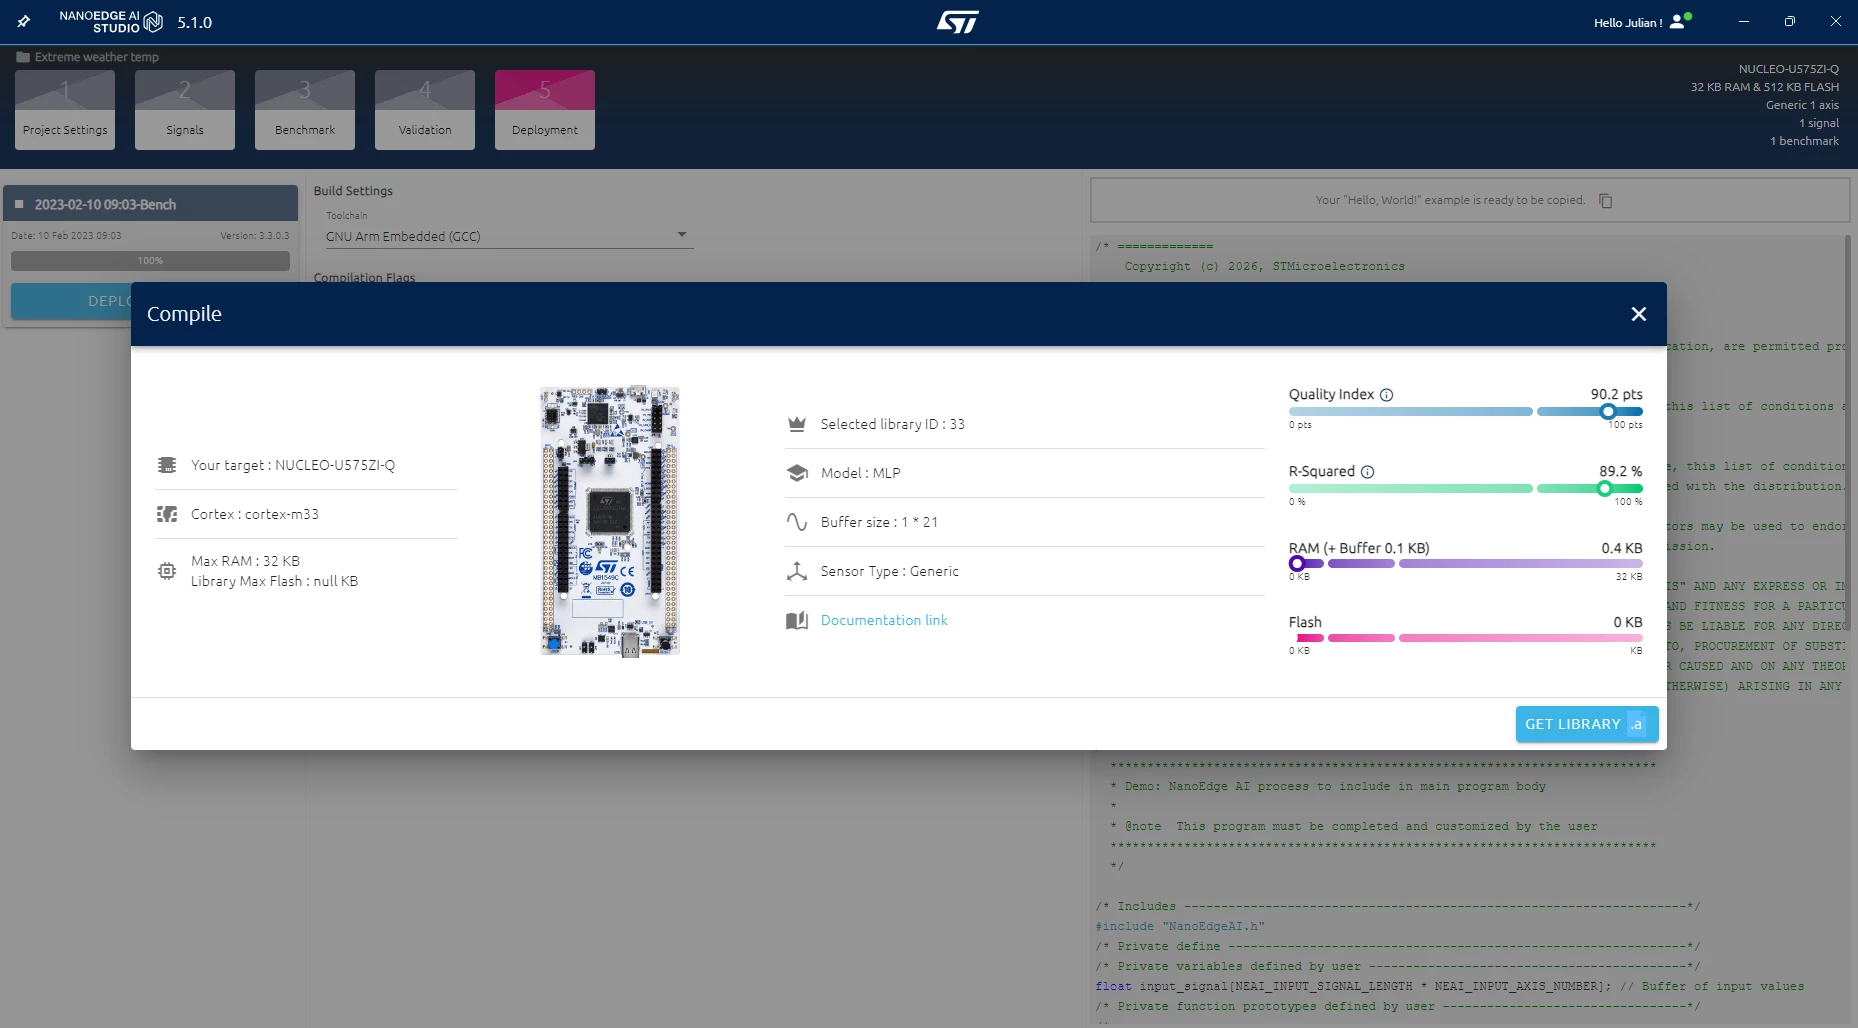This screenshot has height=1028, width=1858.
Task: Click the 'Compile' dialog title
Action: (184, 314)
